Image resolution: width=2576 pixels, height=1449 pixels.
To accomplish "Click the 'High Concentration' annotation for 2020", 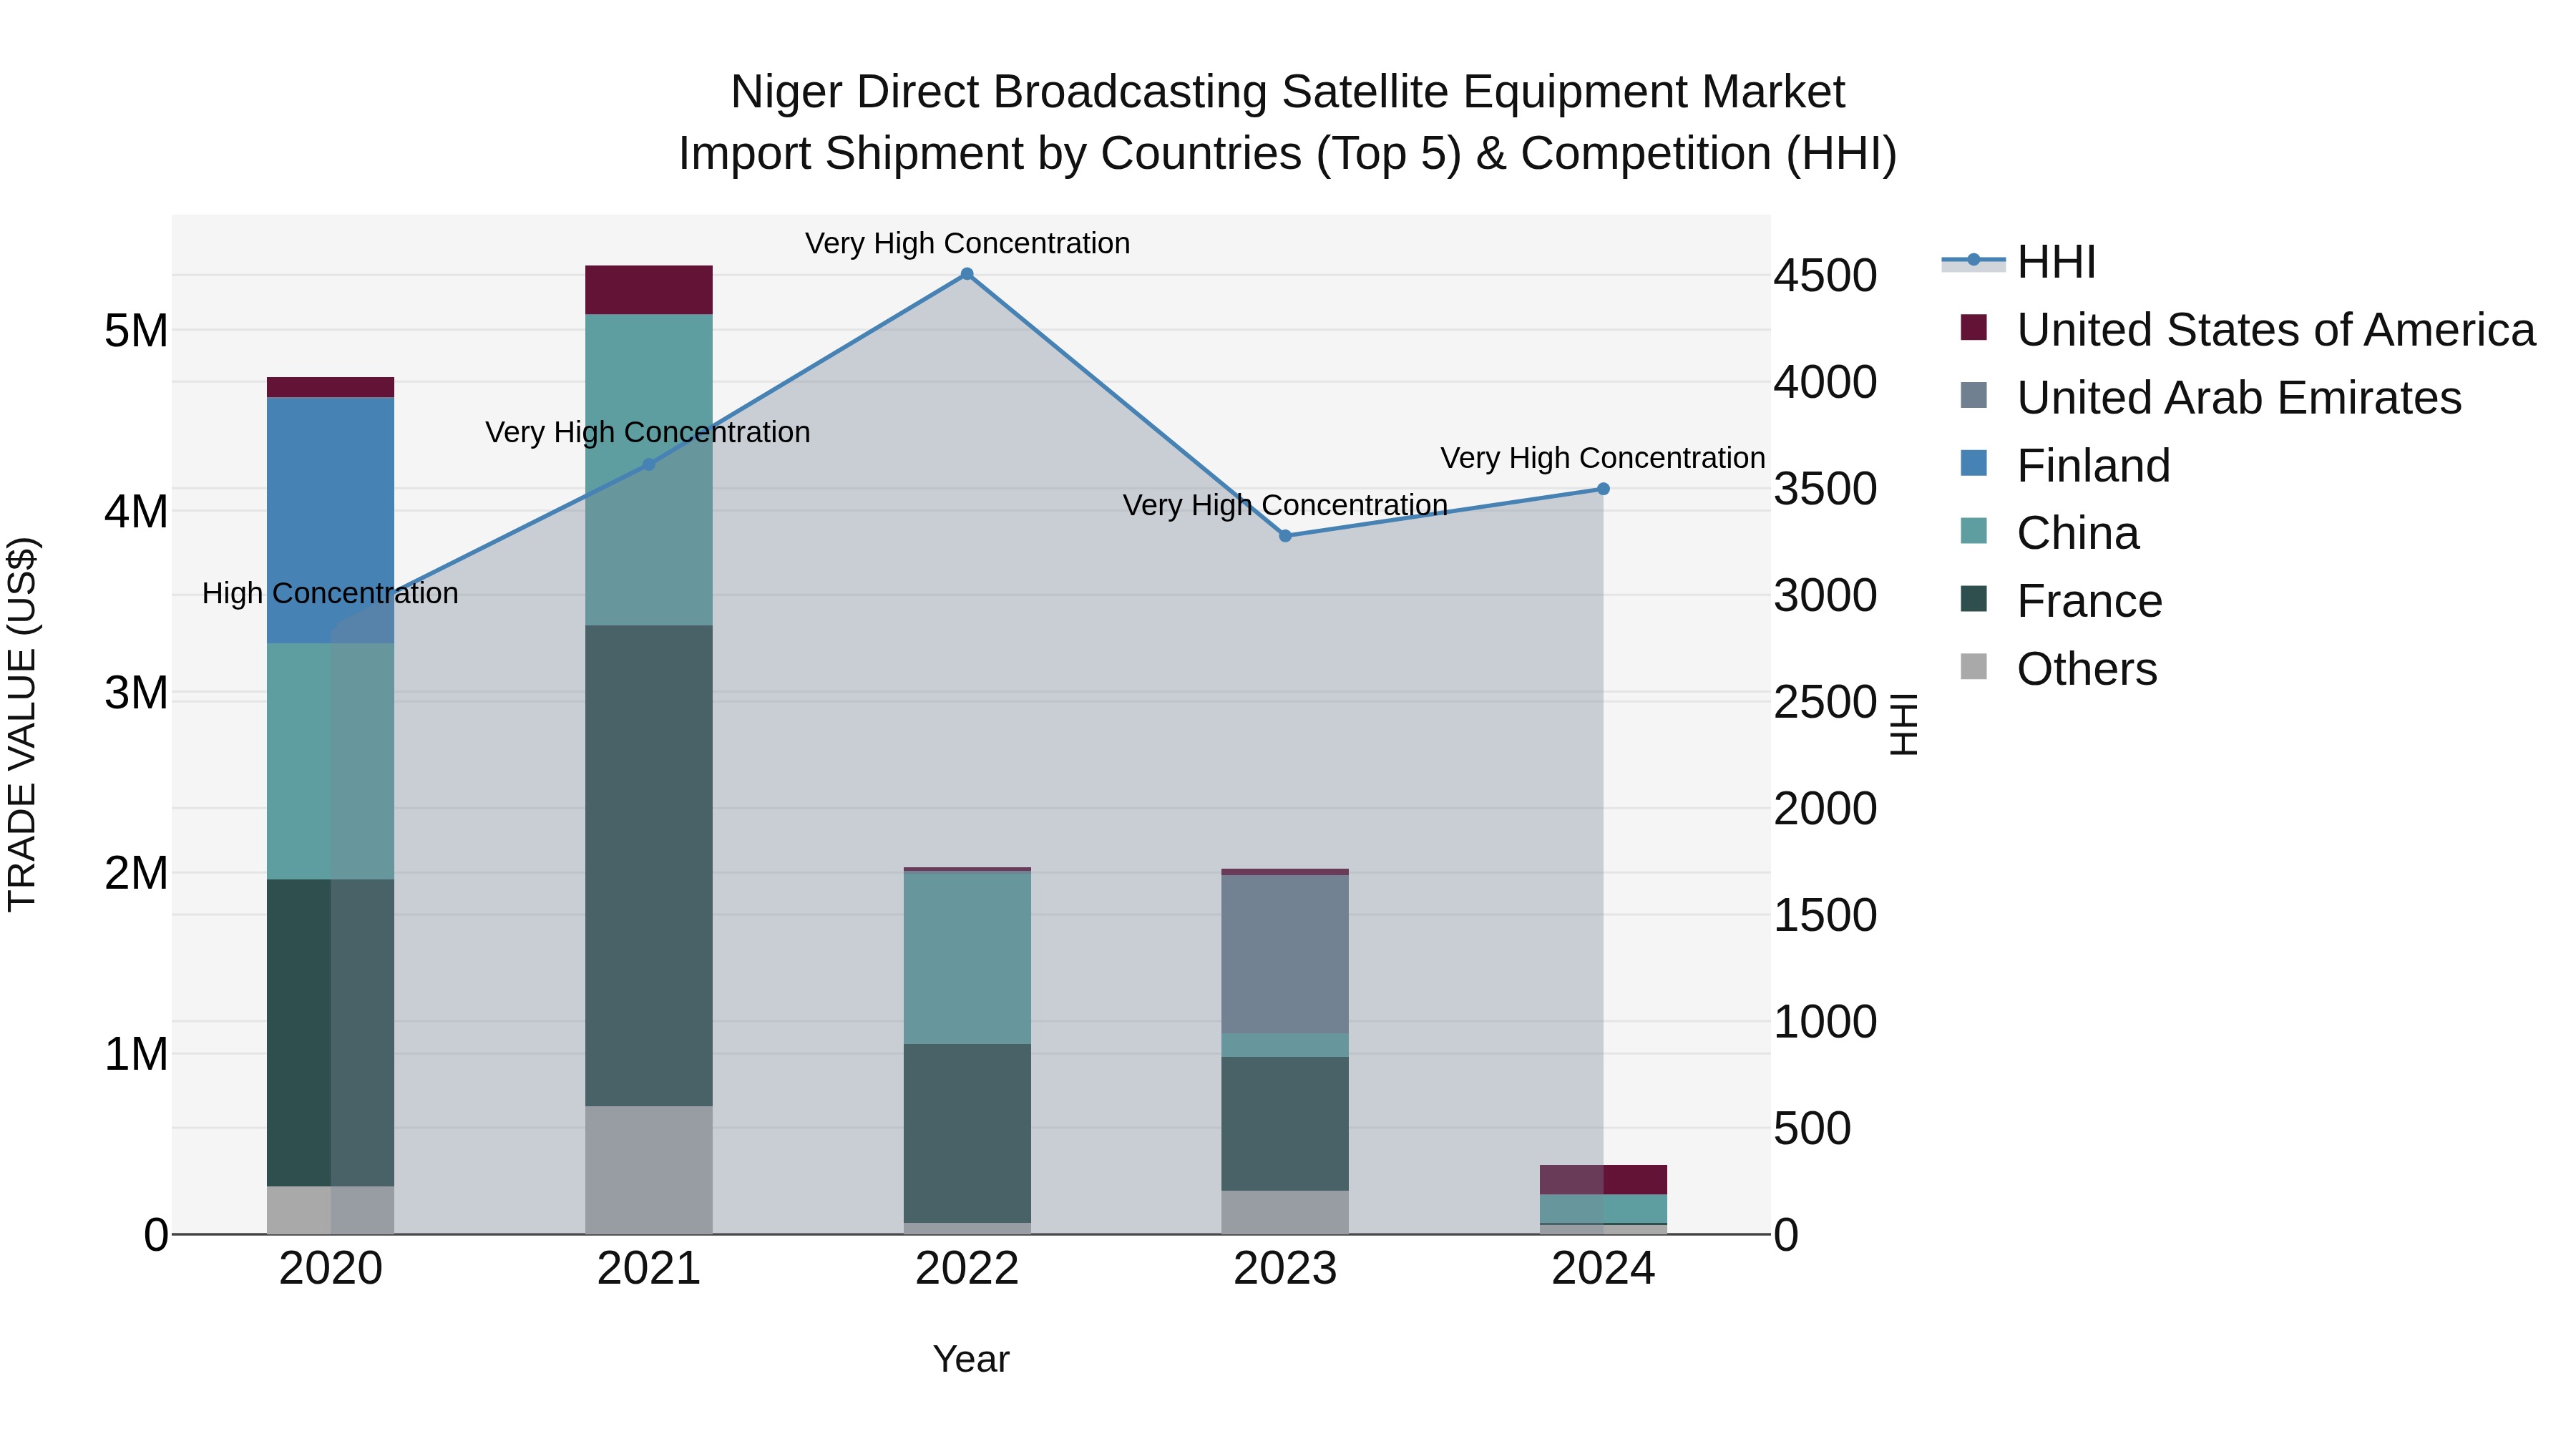I will tap(330, 594).
